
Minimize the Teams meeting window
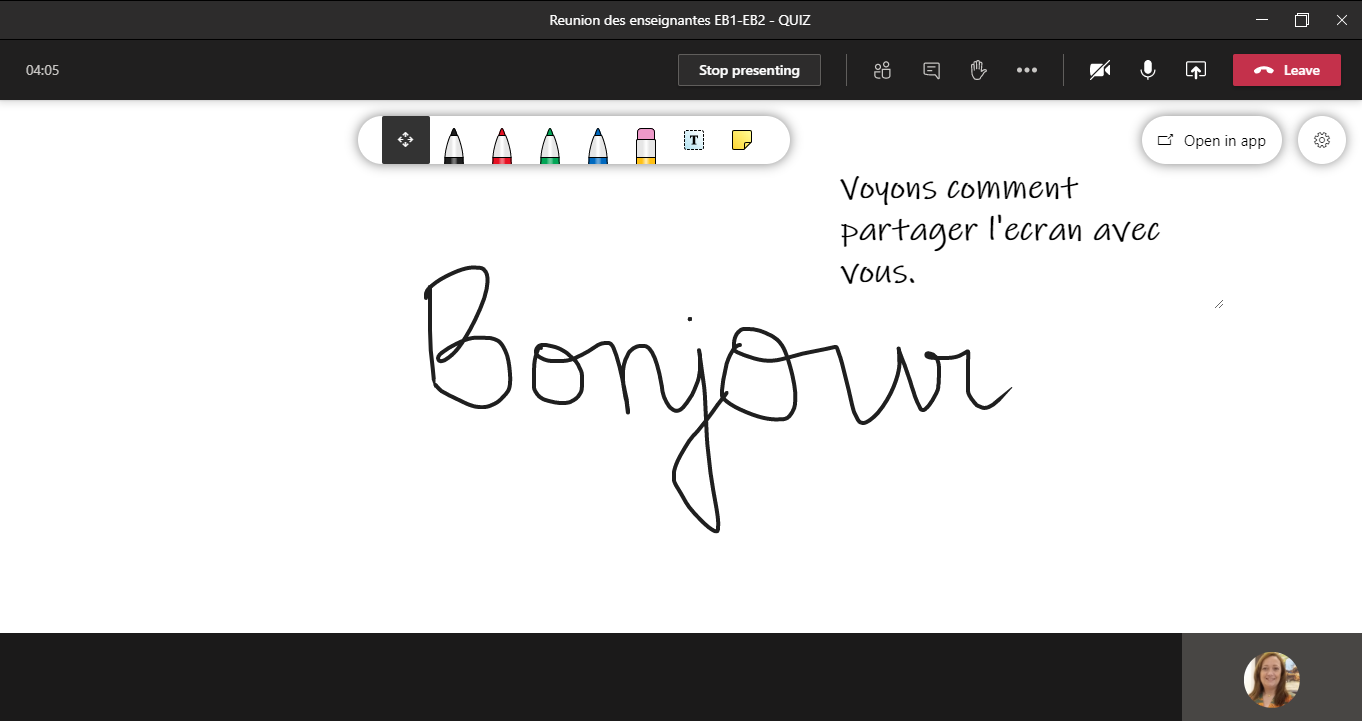pyautogui.click(x=1262, y=20)
